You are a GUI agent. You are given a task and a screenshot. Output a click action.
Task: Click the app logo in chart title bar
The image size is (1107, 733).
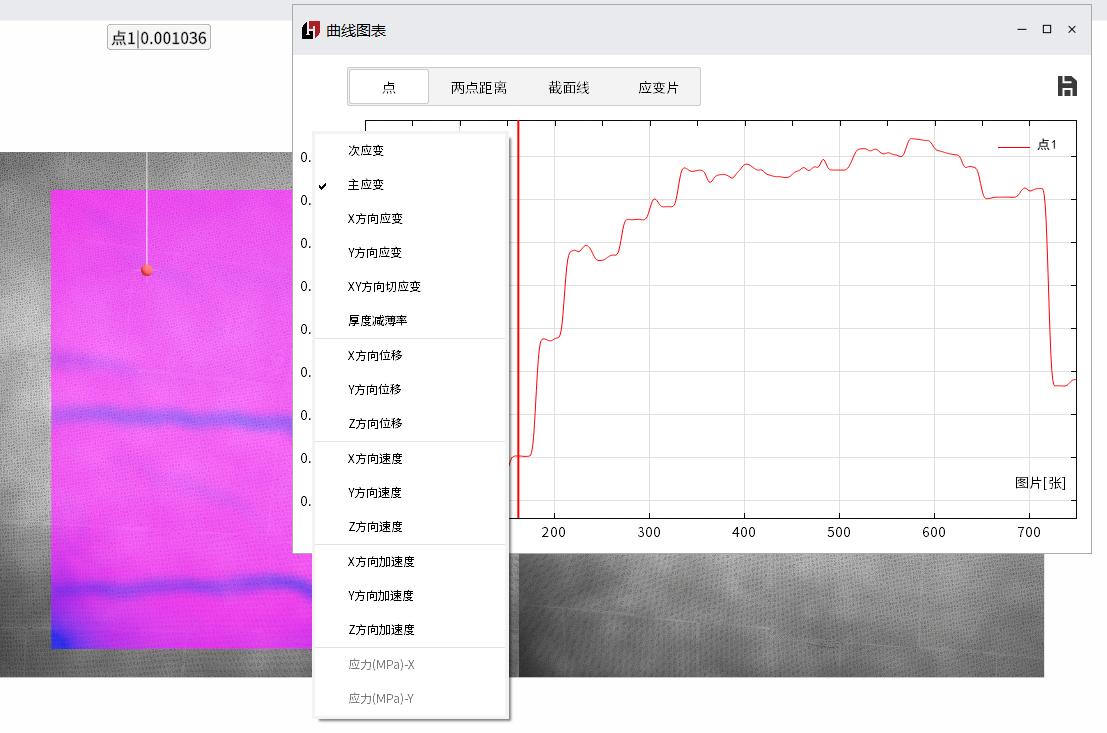coord(311,30)
